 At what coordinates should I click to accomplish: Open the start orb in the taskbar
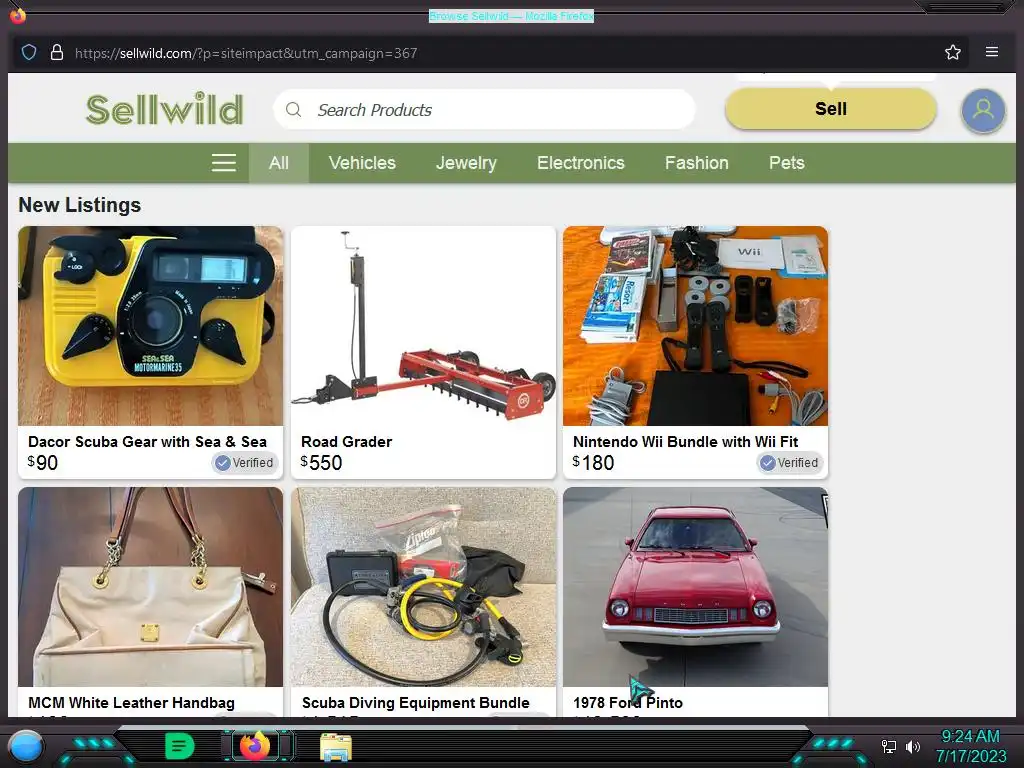[x=26, y=746]
